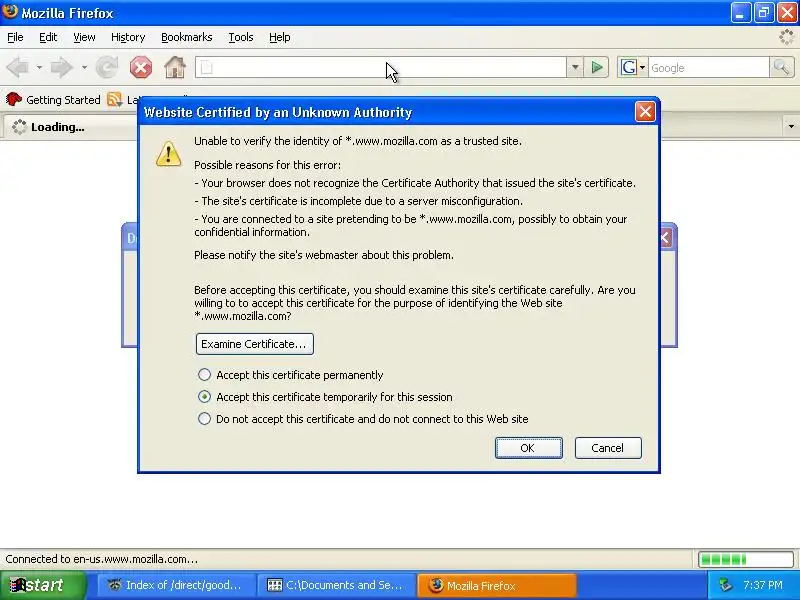
Task: Open the View menu
Action: click(x=84, y=37)
